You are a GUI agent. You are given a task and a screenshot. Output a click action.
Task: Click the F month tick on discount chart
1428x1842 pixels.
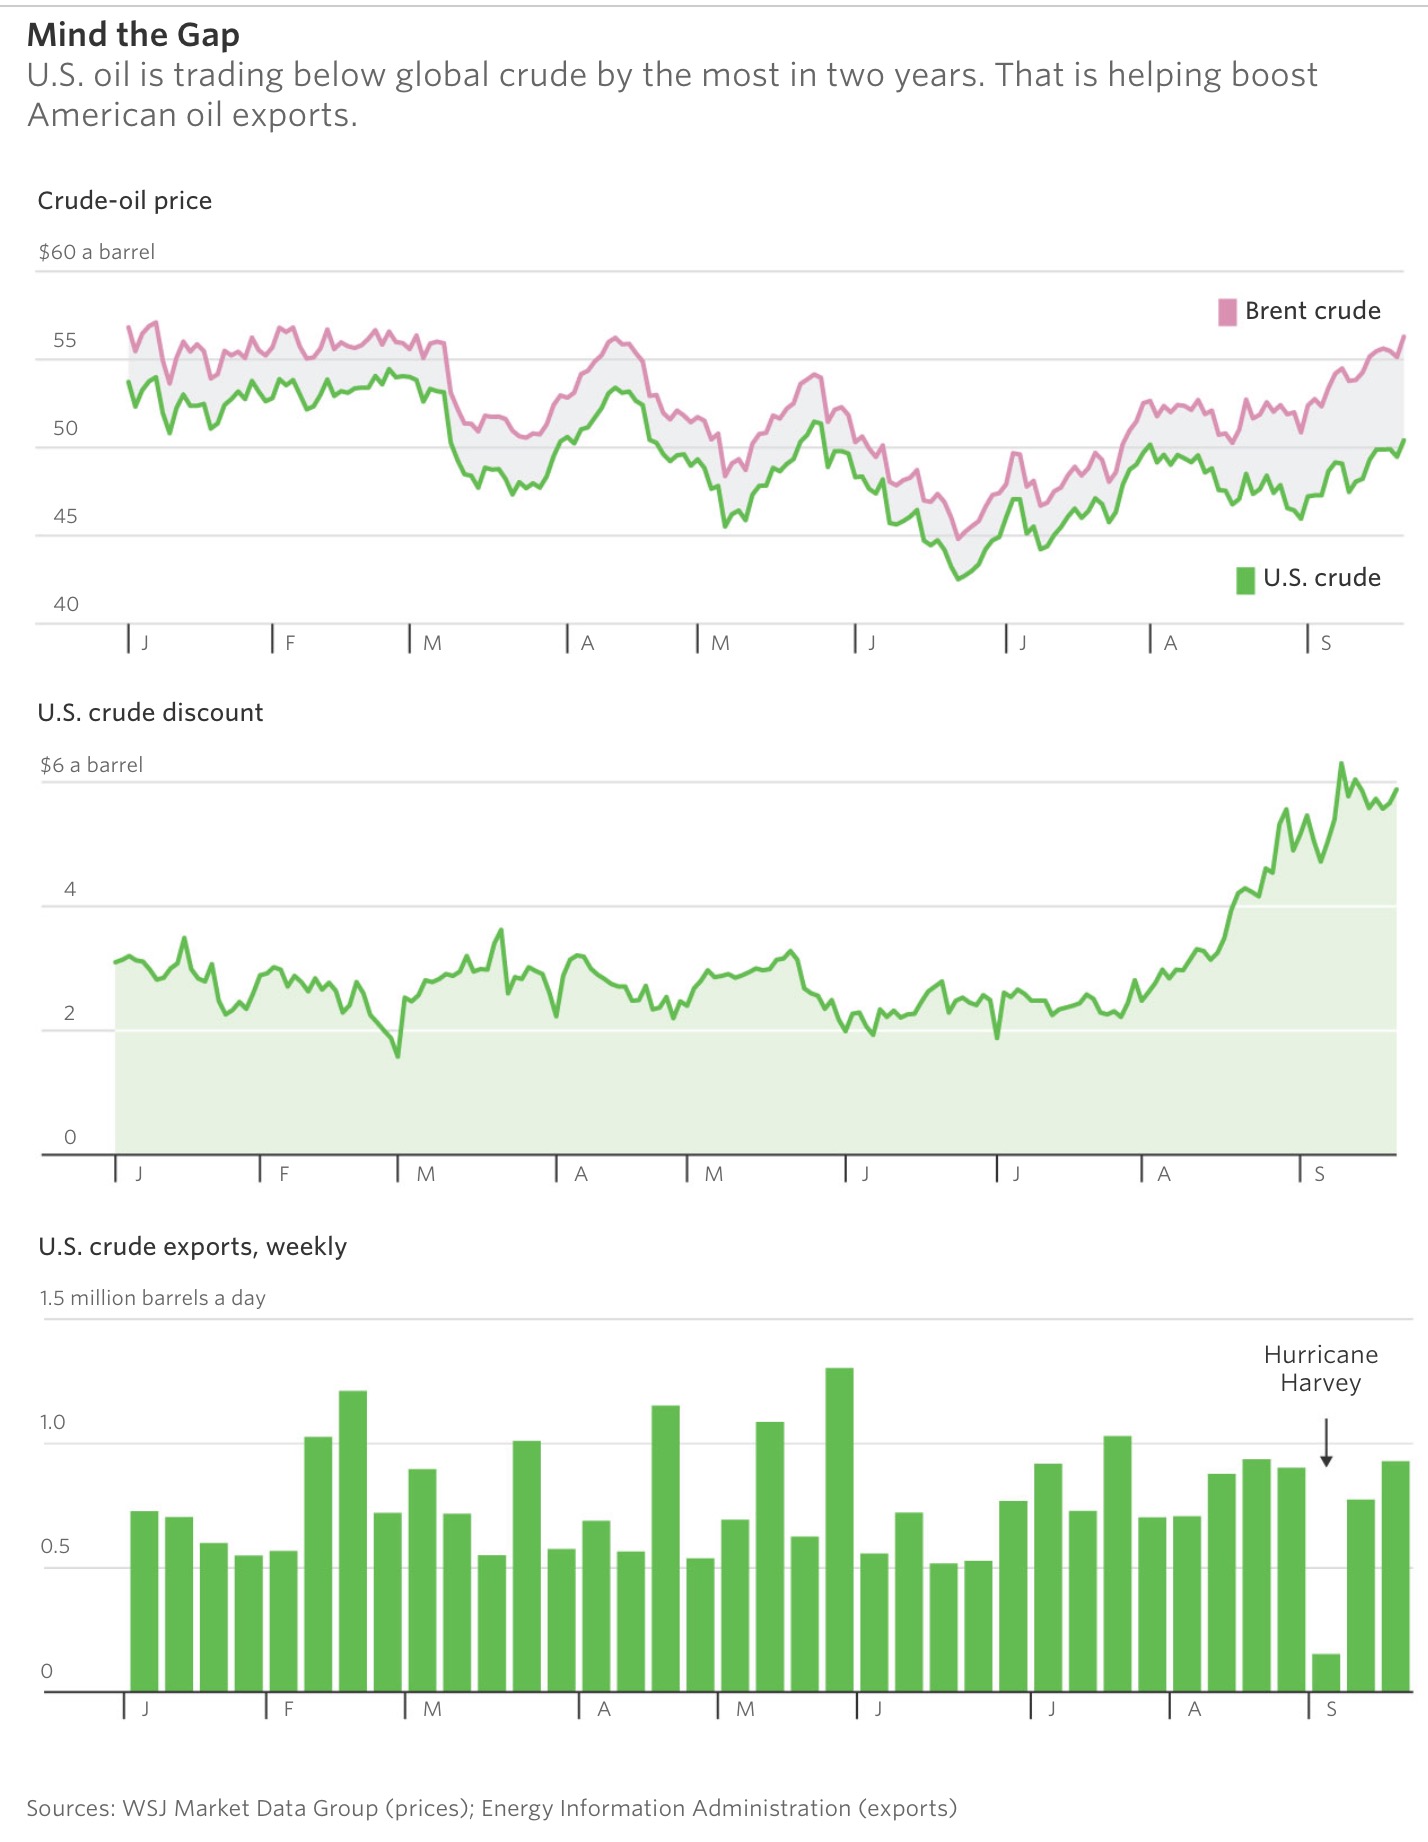pyautogui.click(x=284, y=1174)
